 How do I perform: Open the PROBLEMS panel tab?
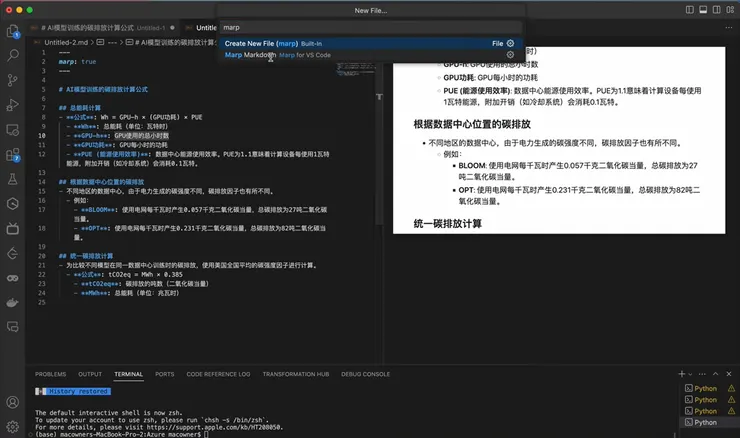[x=50, y=374]
